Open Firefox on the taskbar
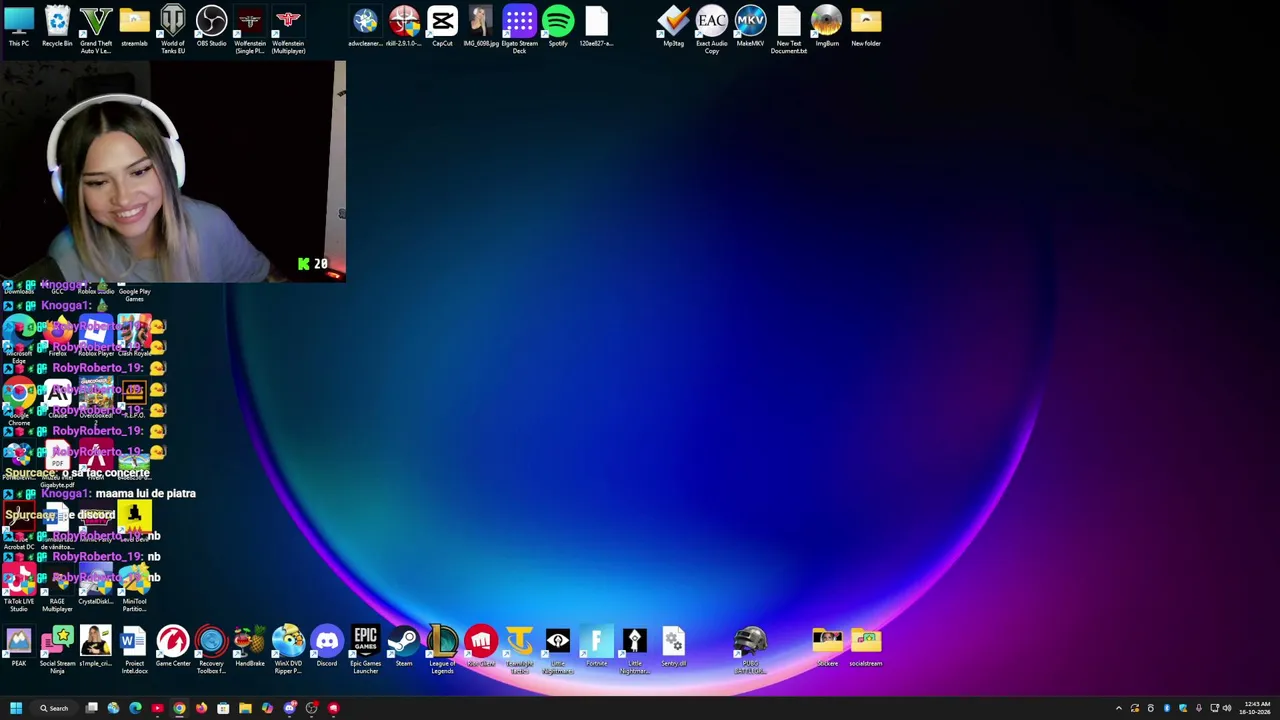The image size is (1280, 720). tap(201, 708)
